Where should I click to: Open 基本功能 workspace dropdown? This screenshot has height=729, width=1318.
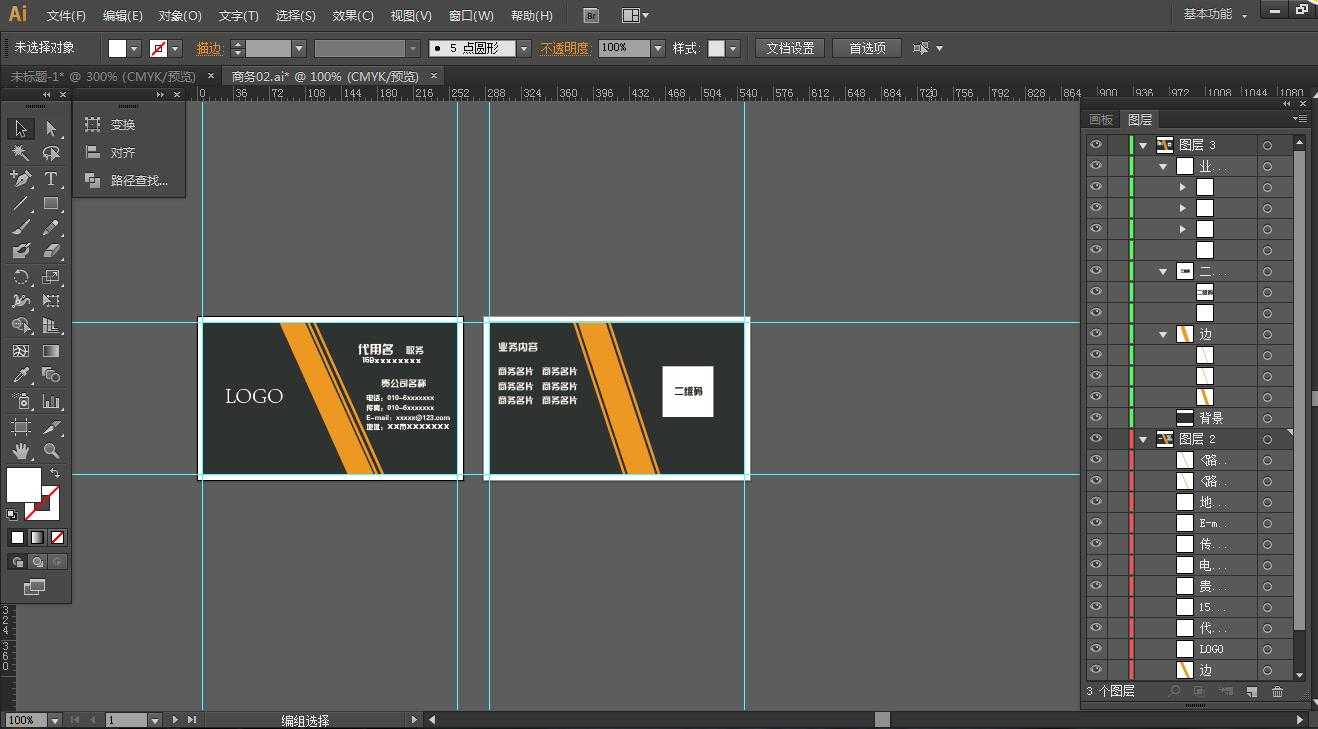click(x=1216, y=15)
